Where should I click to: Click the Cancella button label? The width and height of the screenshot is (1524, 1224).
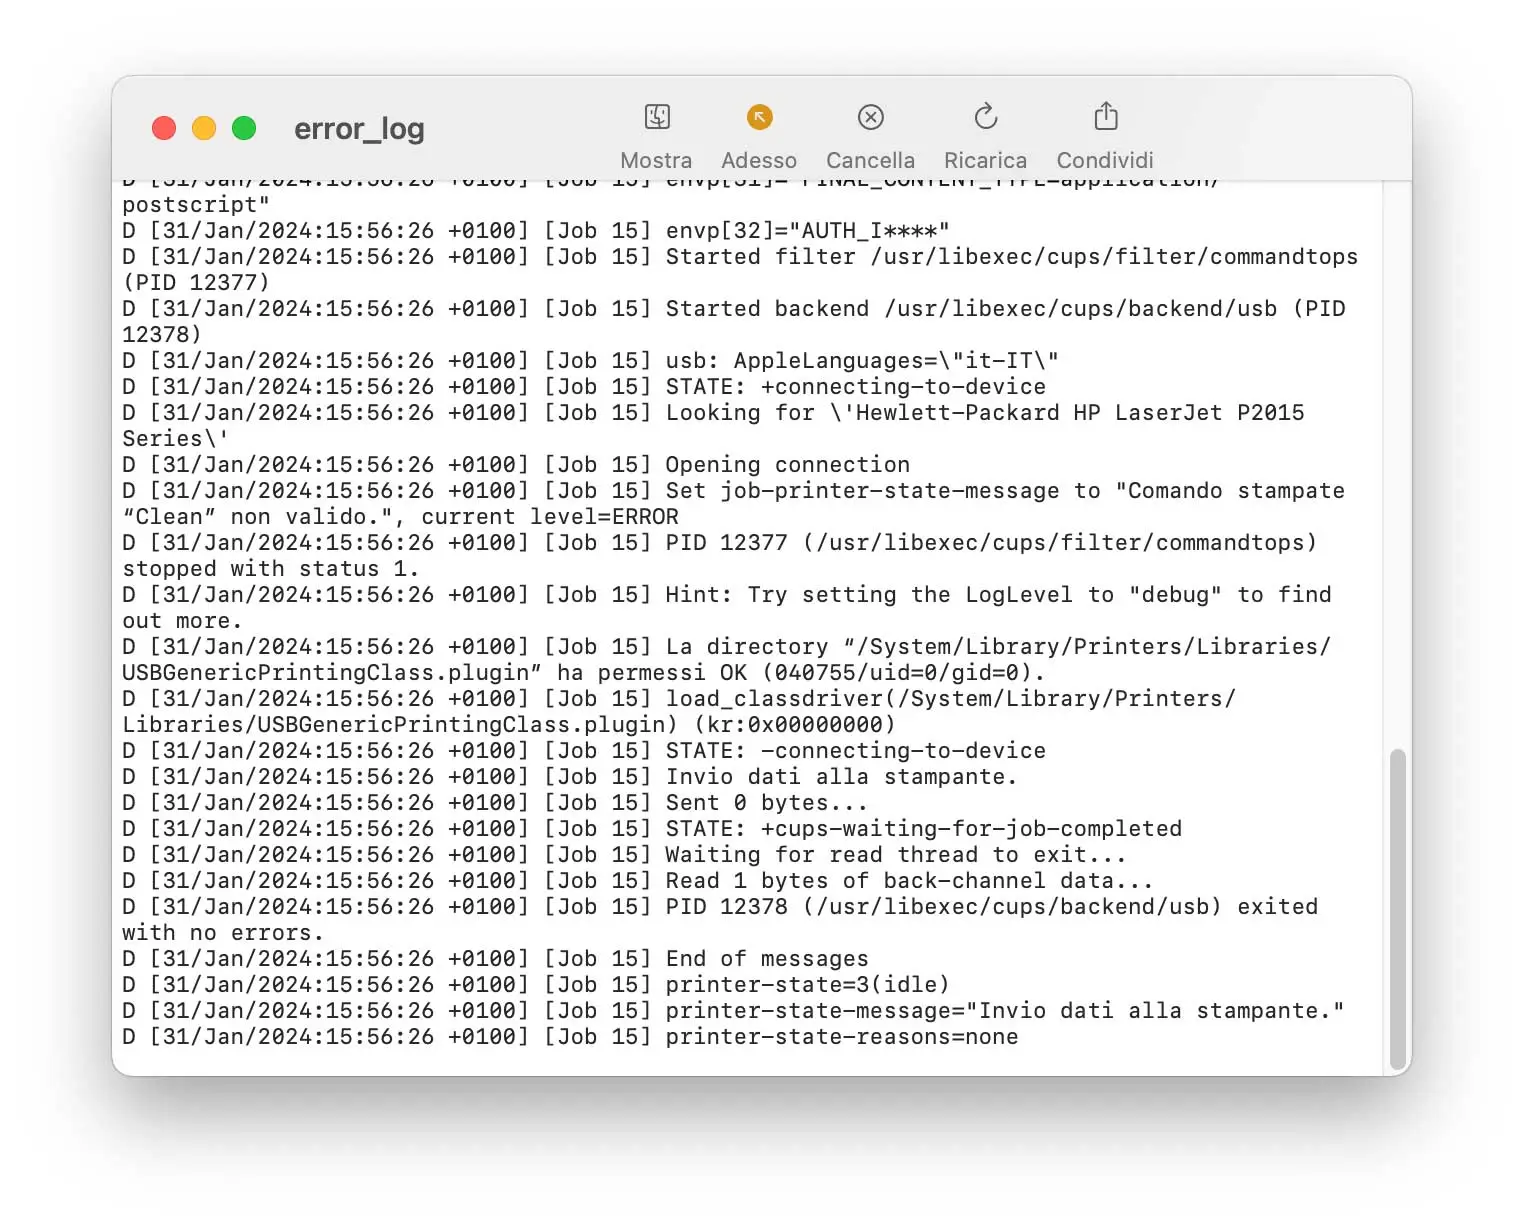869,159
